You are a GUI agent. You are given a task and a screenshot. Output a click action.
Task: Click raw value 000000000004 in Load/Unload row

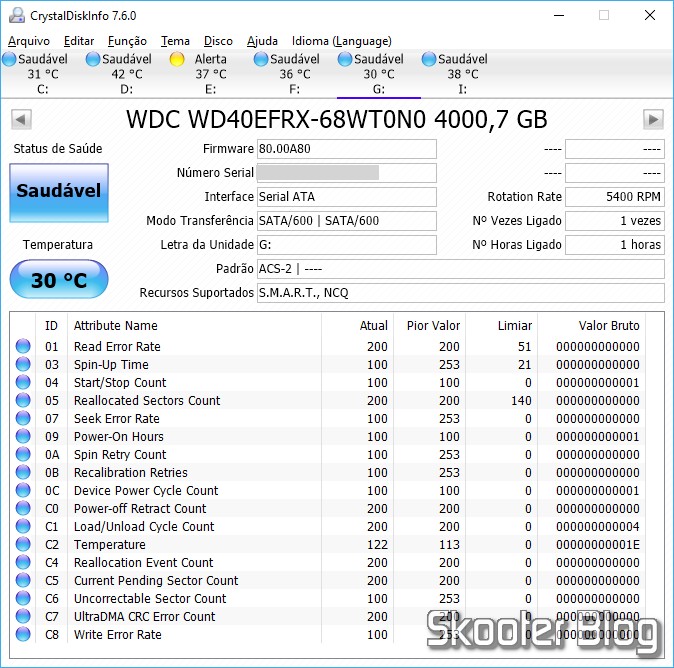click(x=597, y=527)
